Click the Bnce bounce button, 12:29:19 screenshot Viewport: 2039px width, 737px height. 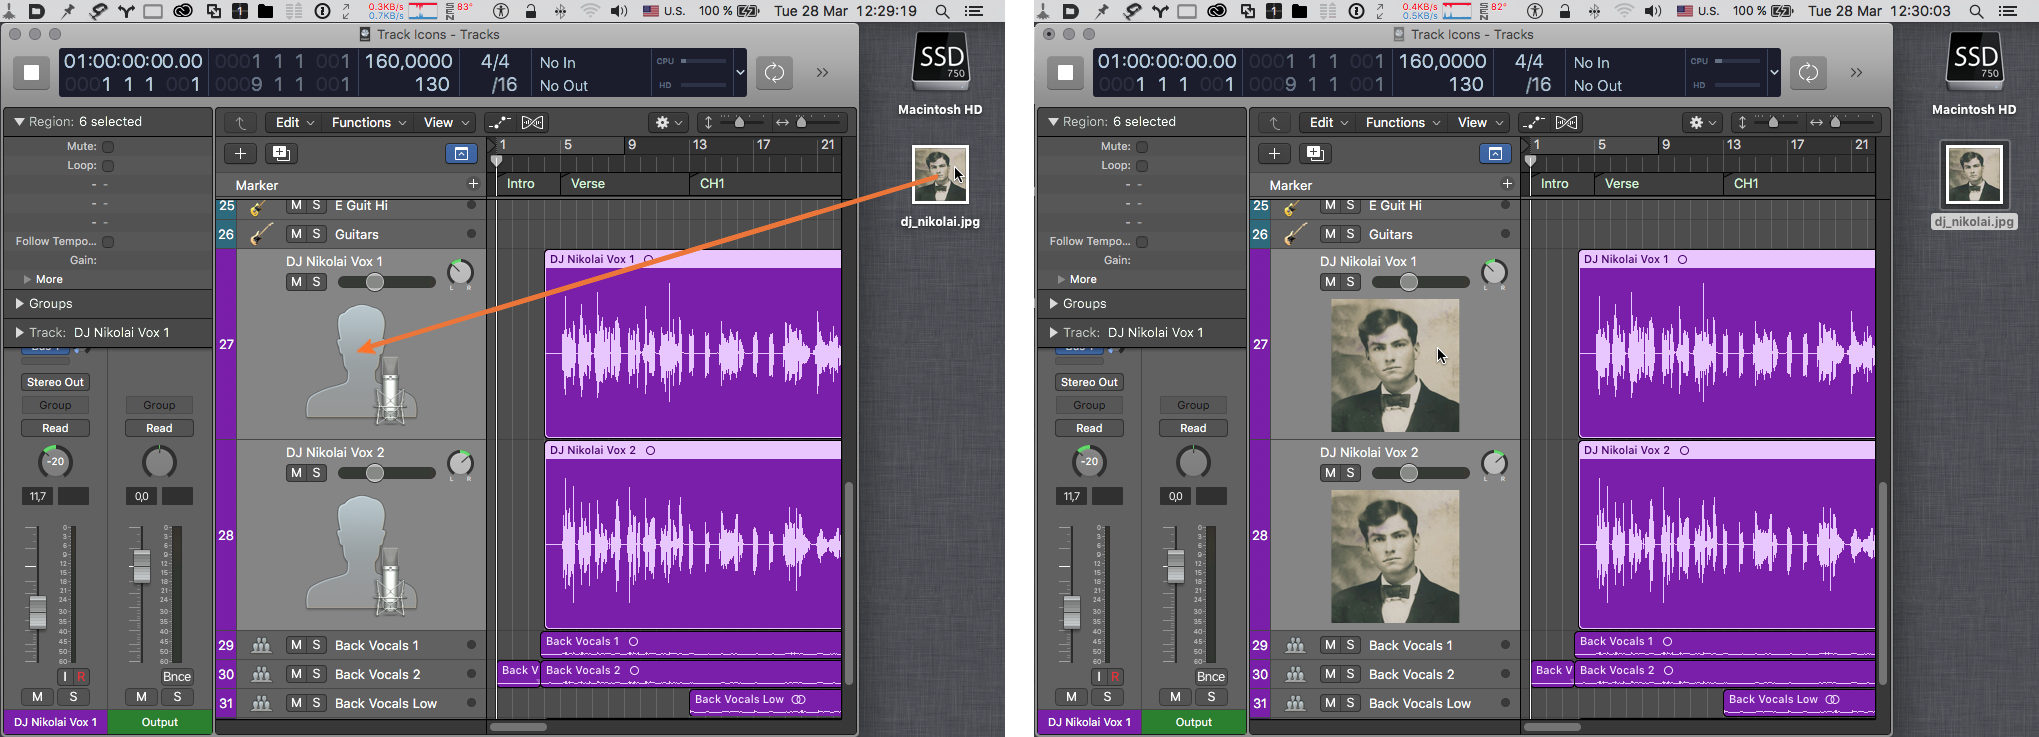pos(177,676)
